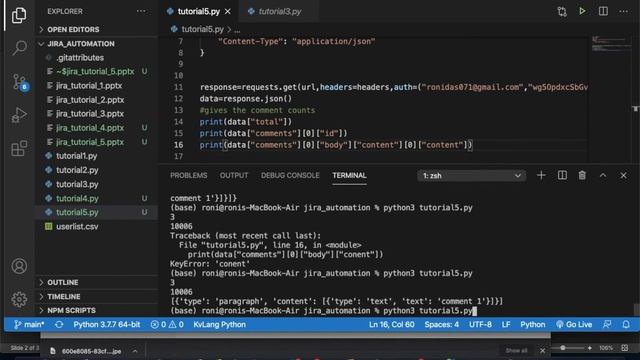Open changes compare icon in editor toolbar

coord(562,11)
